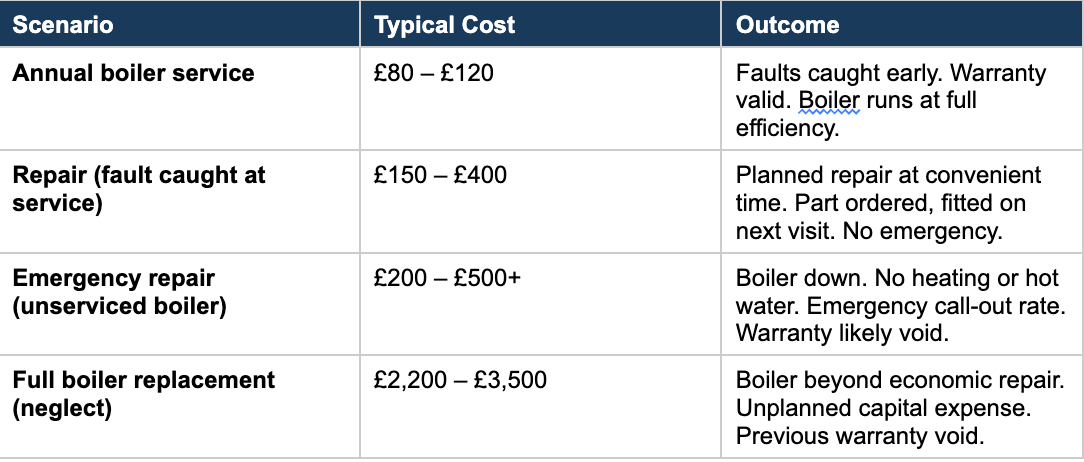
Task: Click the Unplanned capital expense text
Action: click(x=881, y=409)
